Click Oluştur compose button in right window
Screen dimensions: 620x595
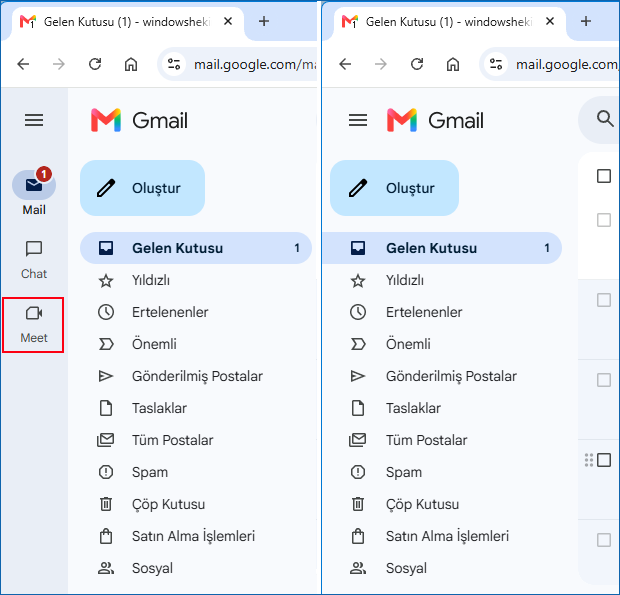394,188
